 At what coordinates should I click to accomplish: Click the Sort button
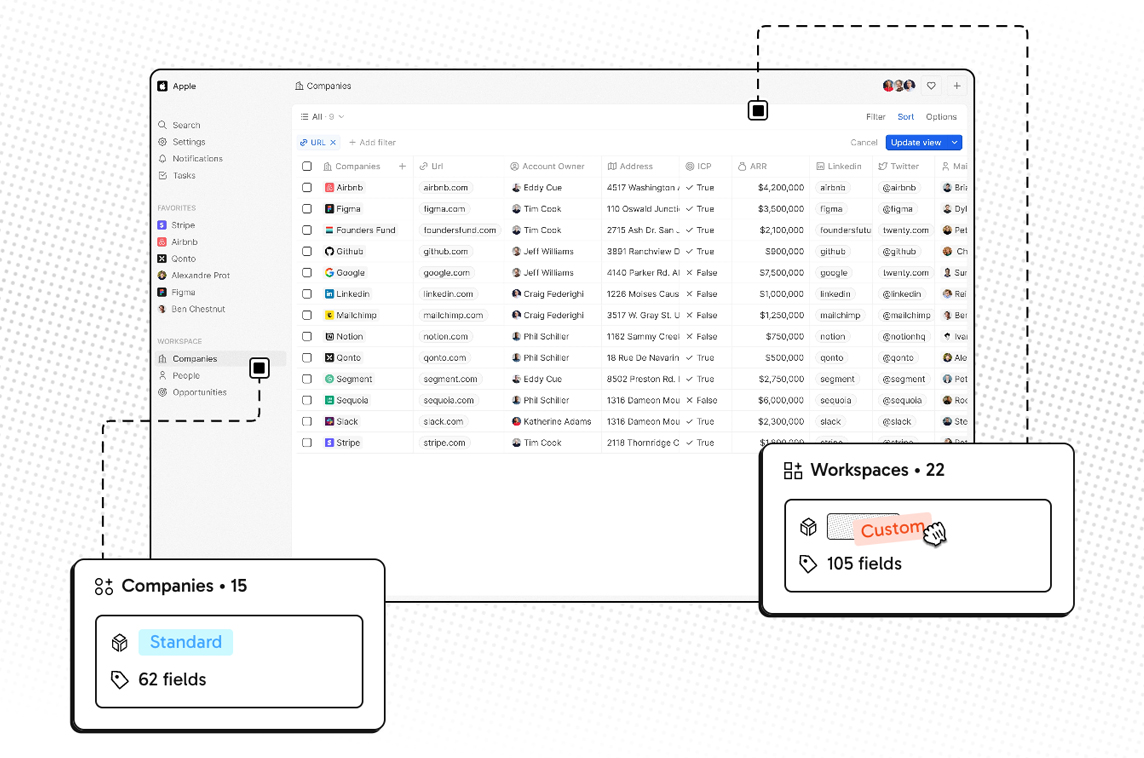(905, 117)
